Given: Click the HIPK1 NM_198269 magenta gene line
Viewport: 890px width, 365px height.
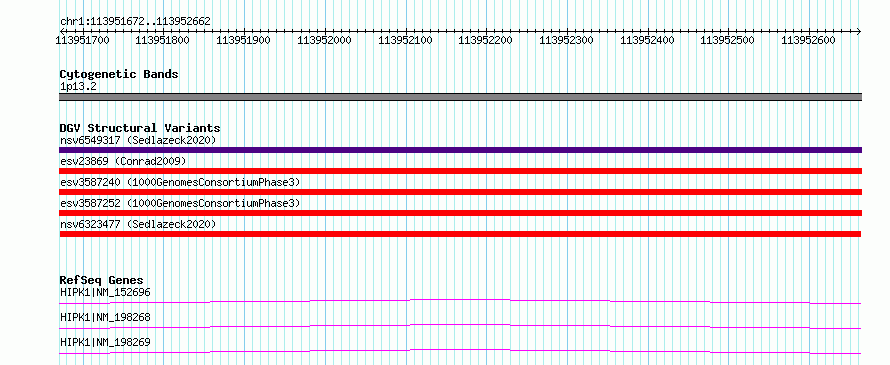Looking at the screenshot, I should click(x=460, y=351).
